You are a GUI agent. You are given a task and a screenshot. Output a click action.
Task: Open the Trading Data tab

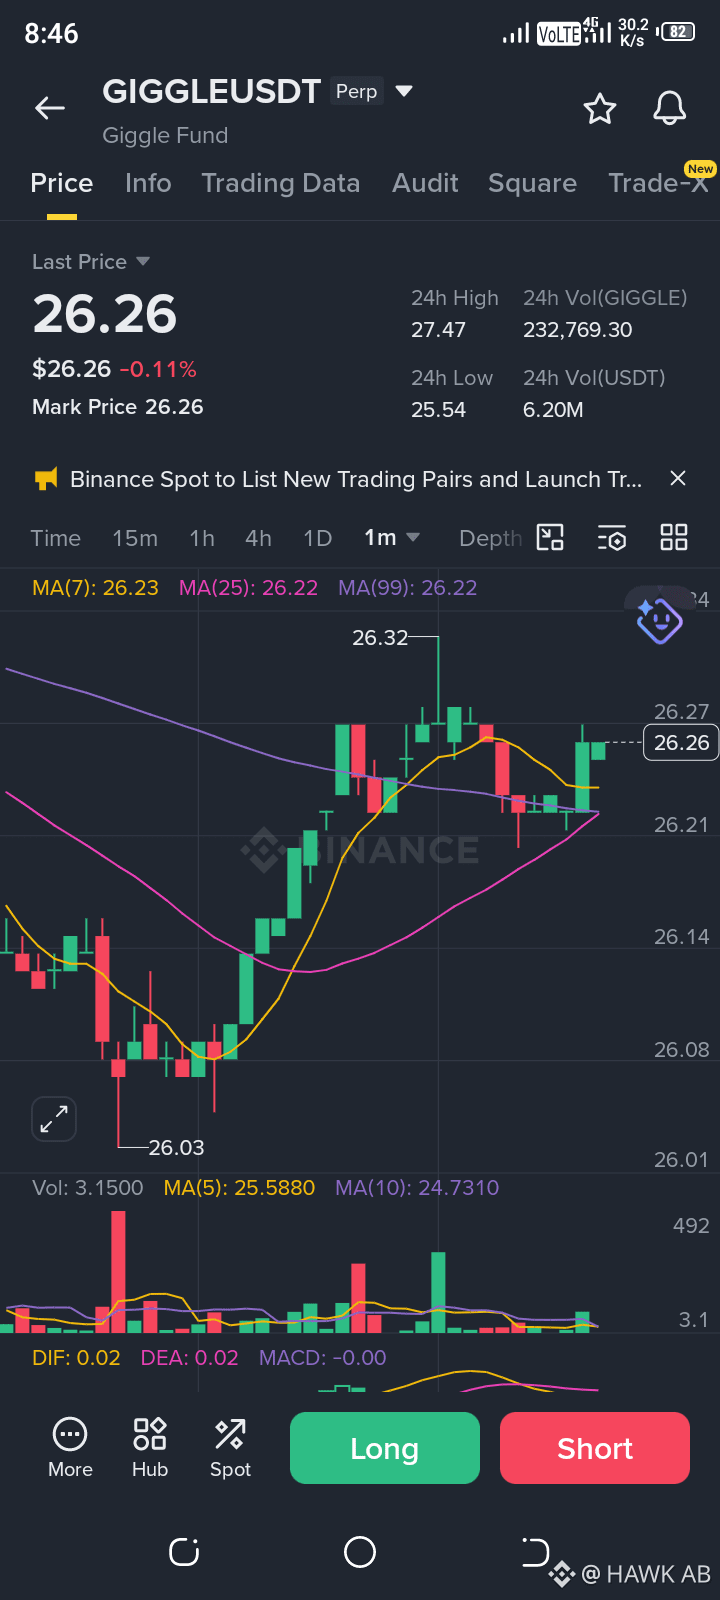(281, 183)
